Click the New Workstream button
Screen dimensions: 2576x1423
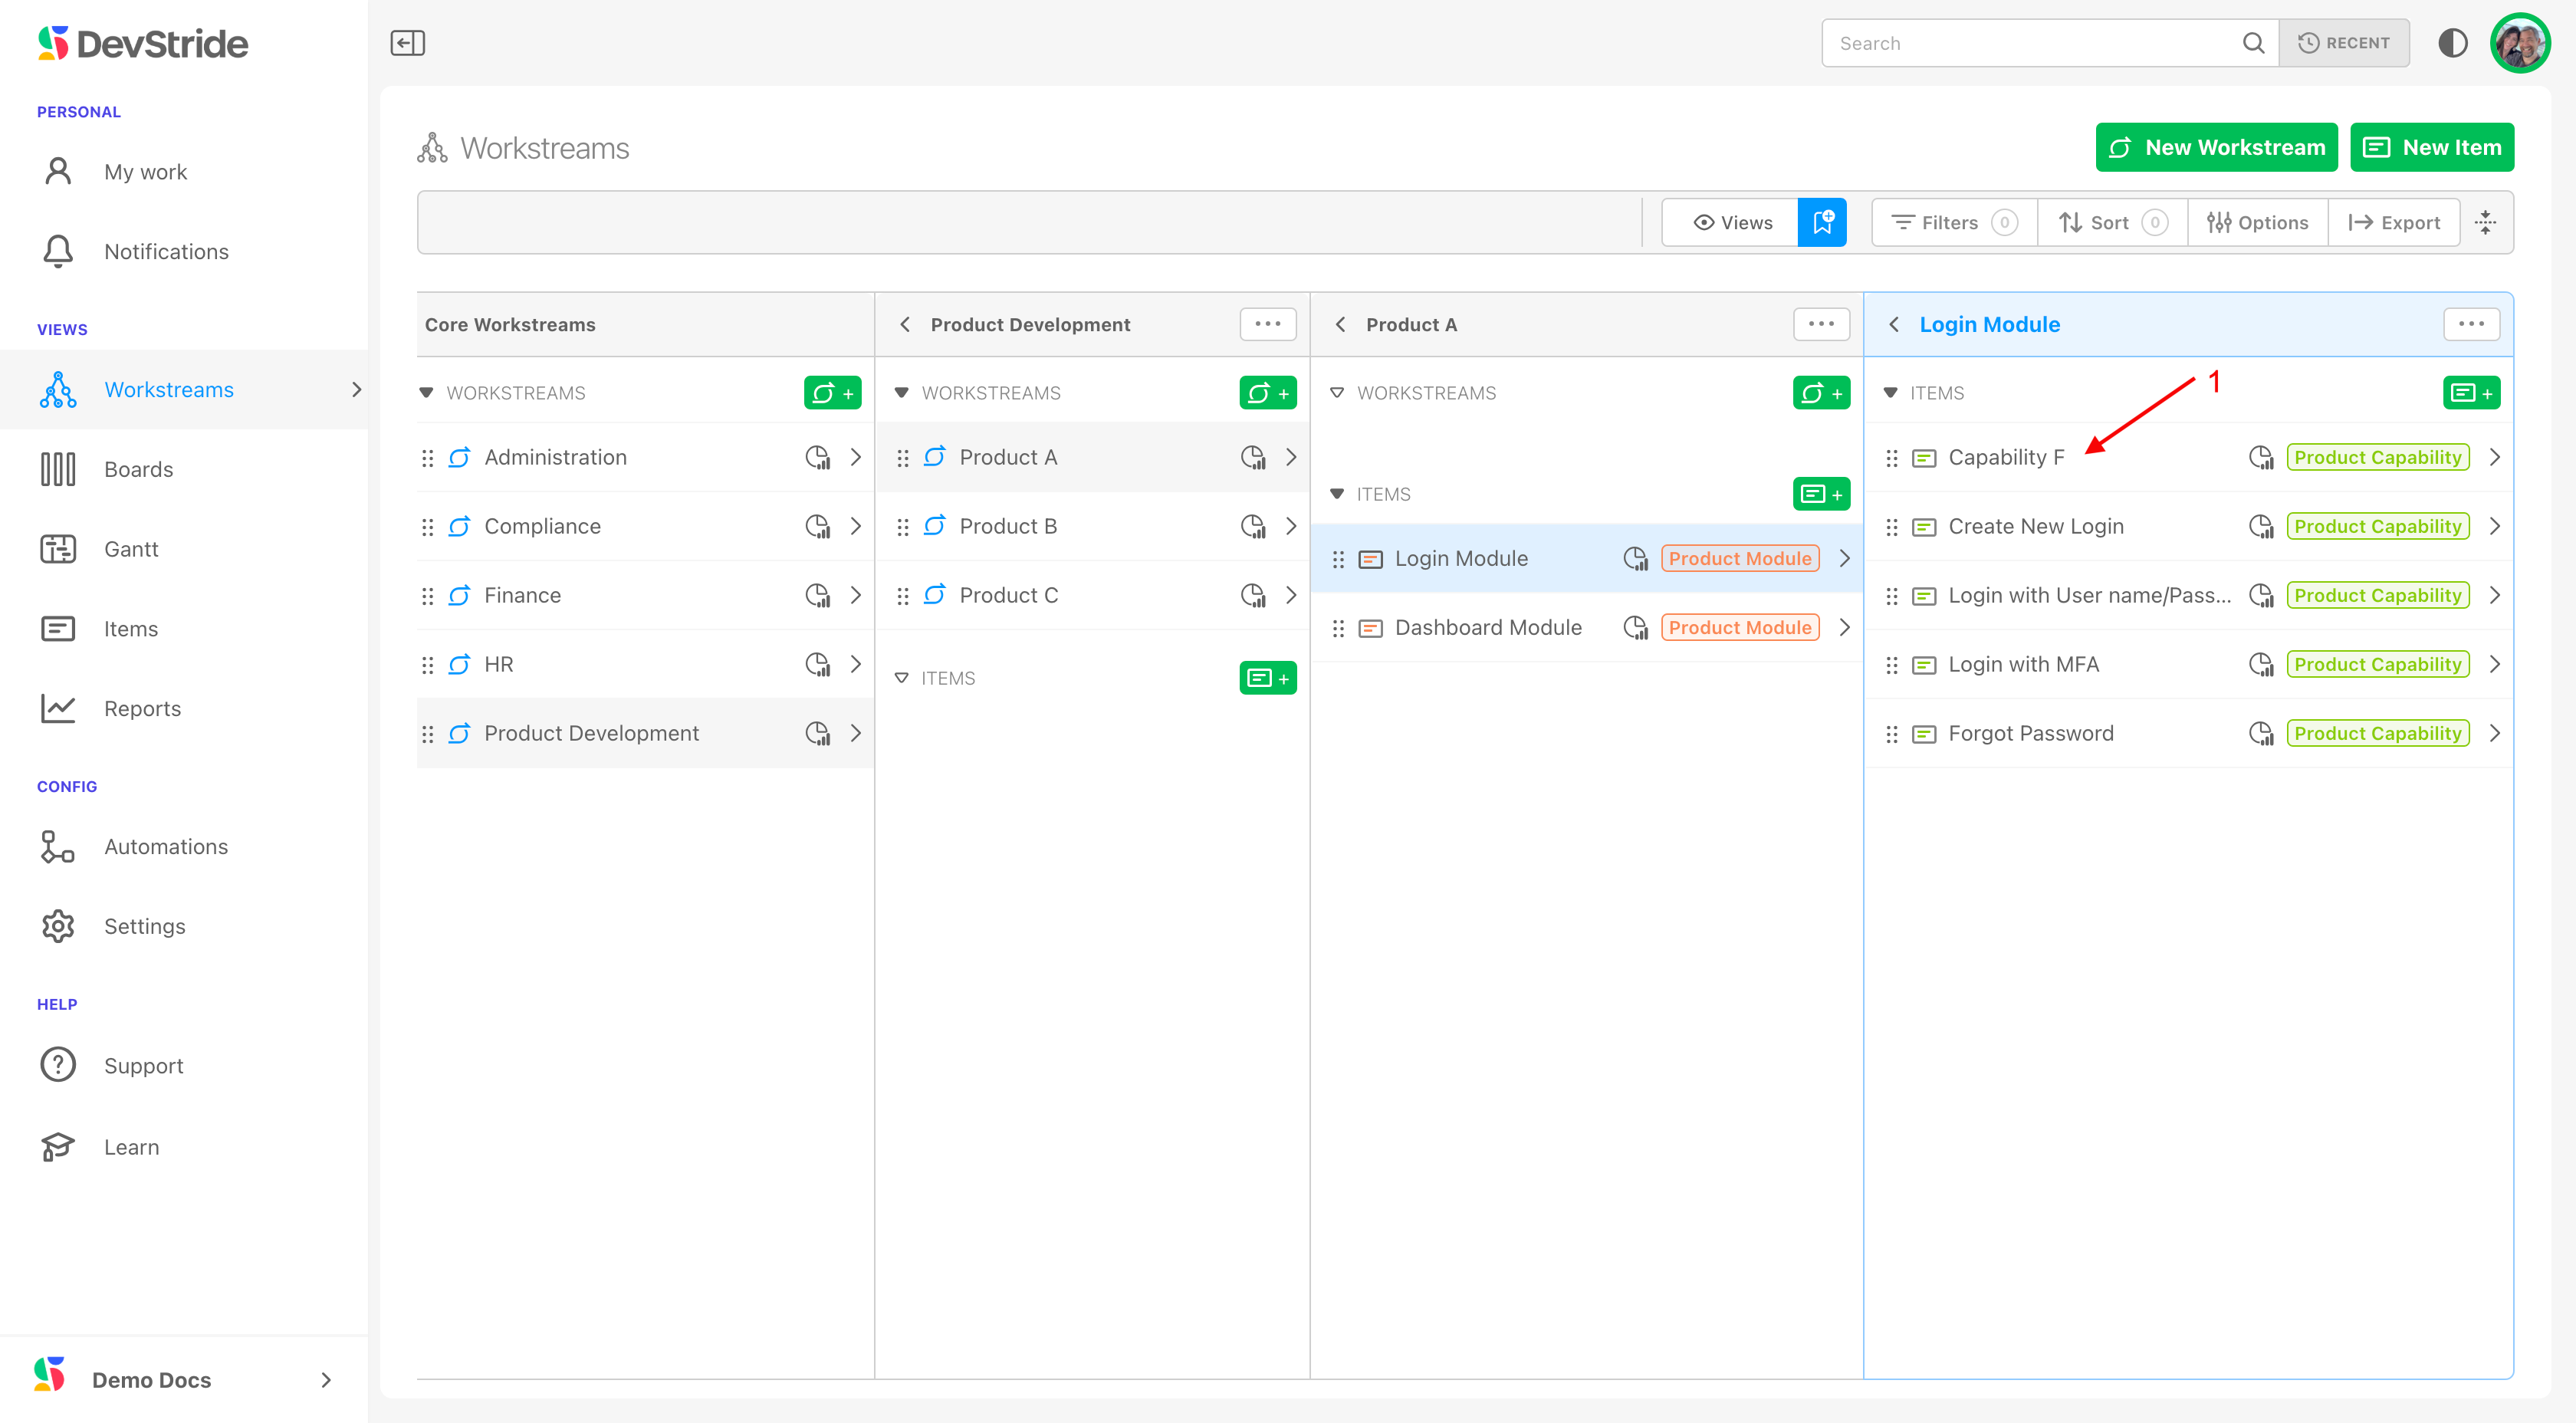click(x=2216, y=148)
